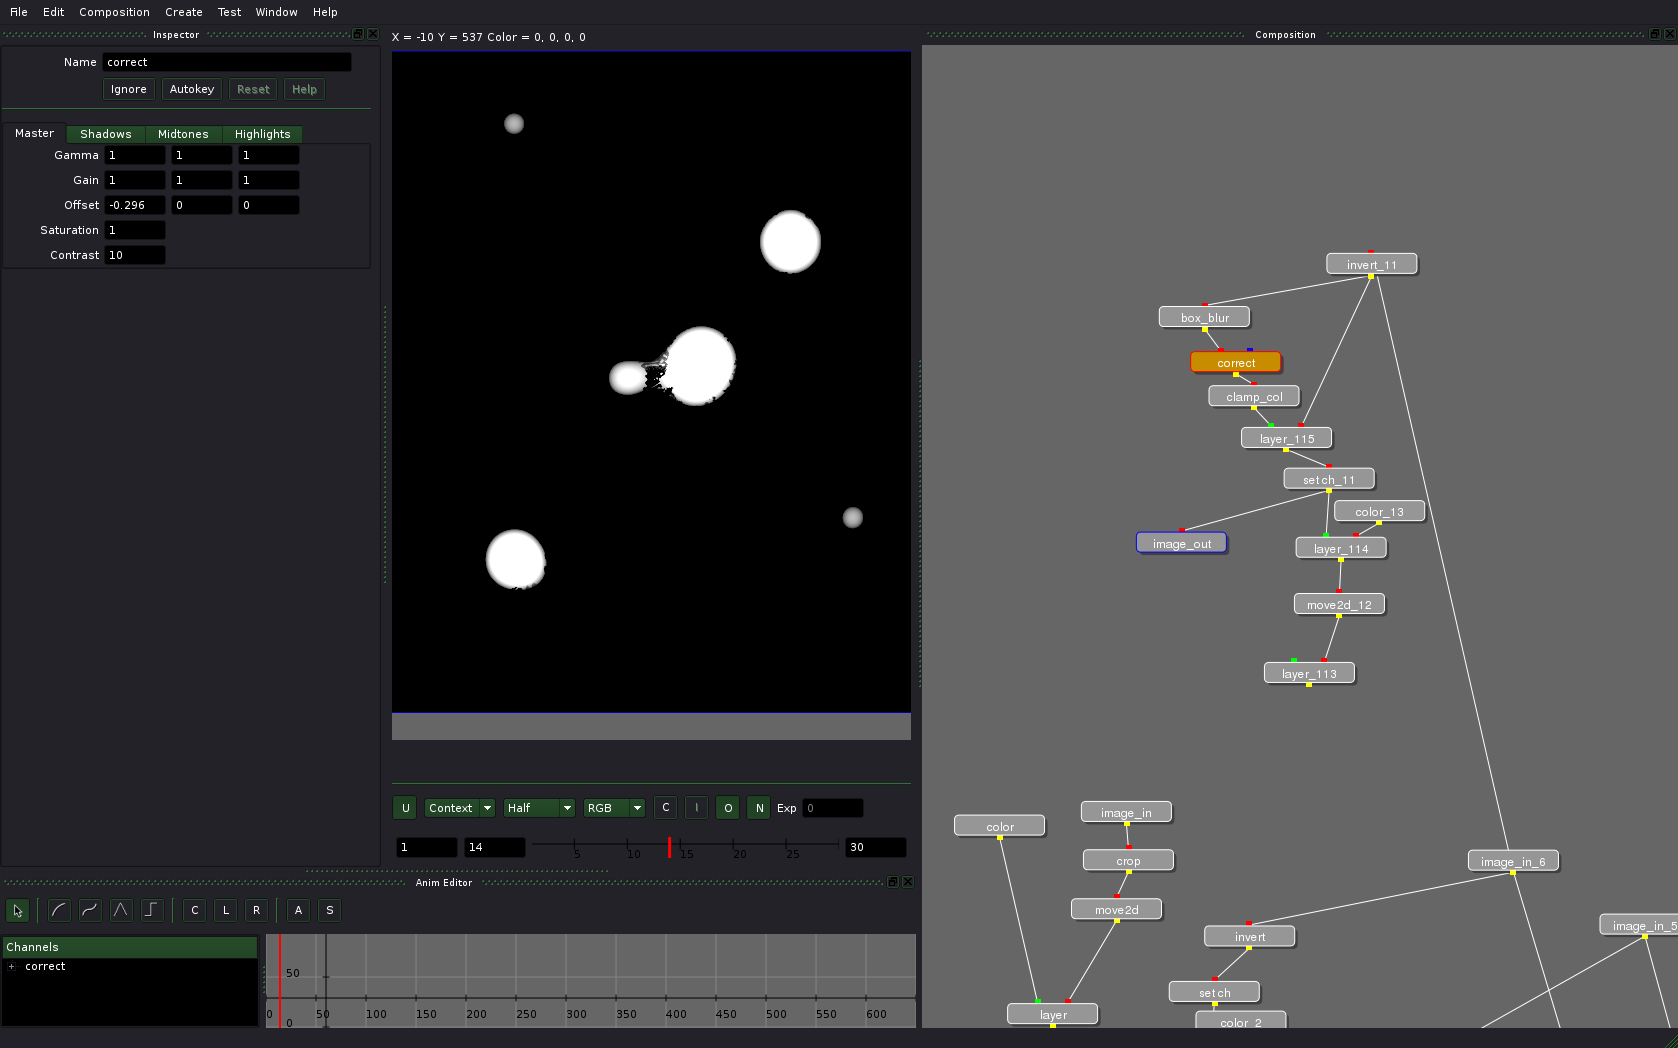Click the red frame marker on timeline
Image resolution: width=1678 pixels, height=1048 pixels.
669,847
